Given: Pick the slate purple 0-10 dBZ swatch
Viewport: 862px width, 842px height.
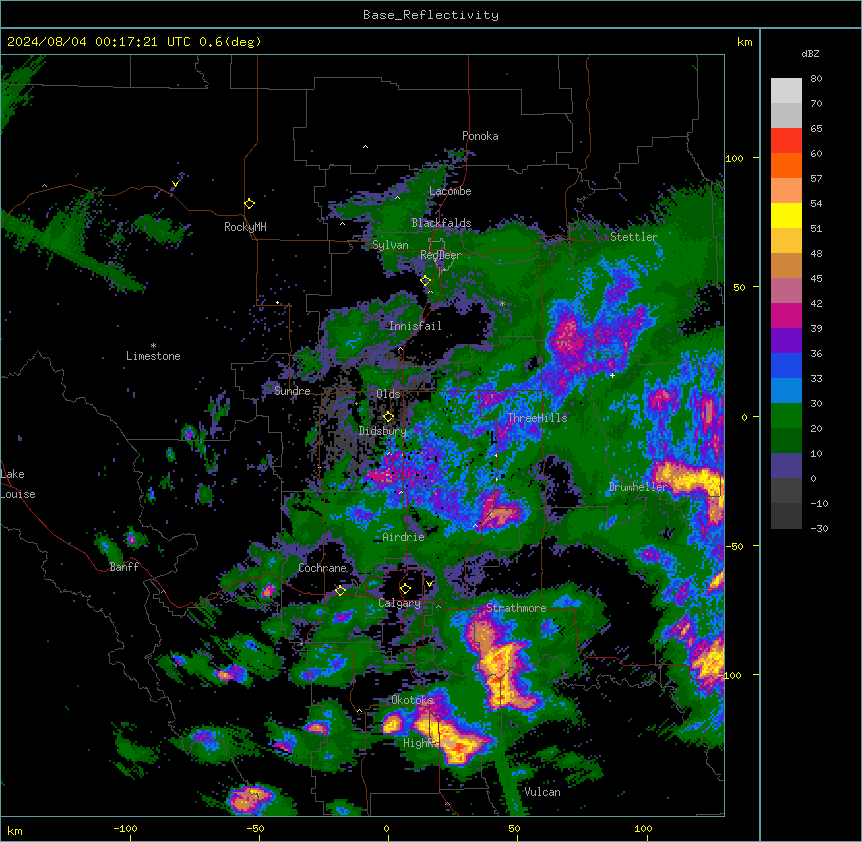Looking at the screenshot, I should 786,466.
